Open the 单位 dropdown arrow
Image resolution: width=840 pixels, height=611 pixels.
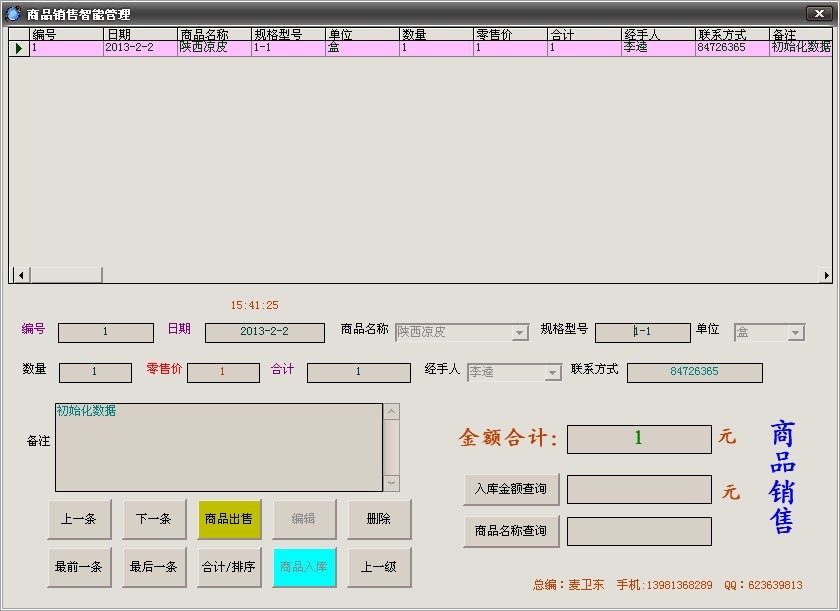point(796,333)
